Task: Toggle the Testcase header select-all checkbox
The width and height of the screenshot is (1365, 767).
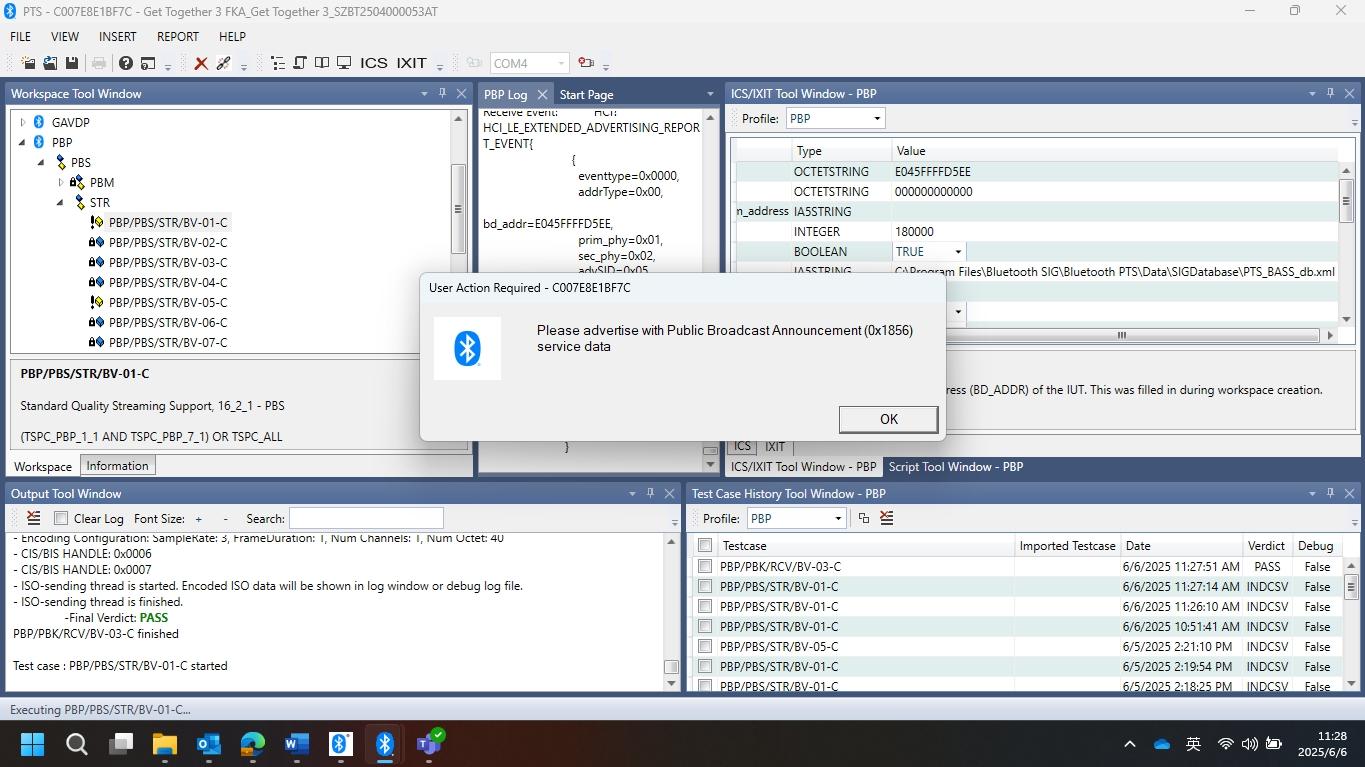Action: click(705, 545)
